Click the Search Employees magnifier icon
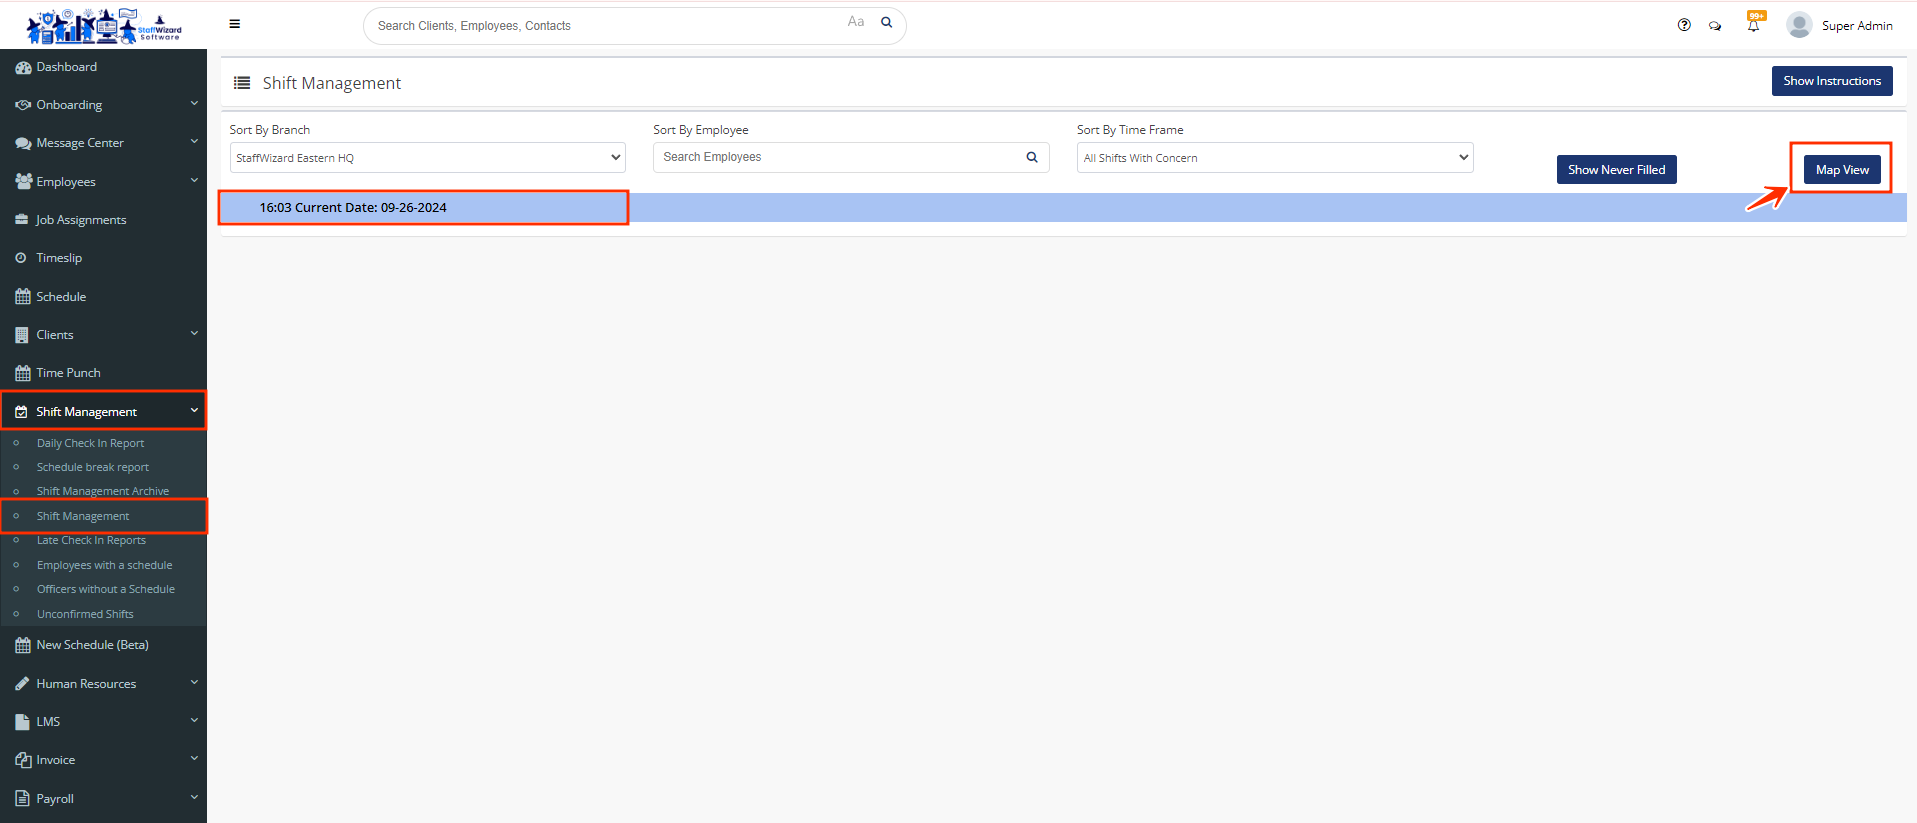 (1031, 157)
